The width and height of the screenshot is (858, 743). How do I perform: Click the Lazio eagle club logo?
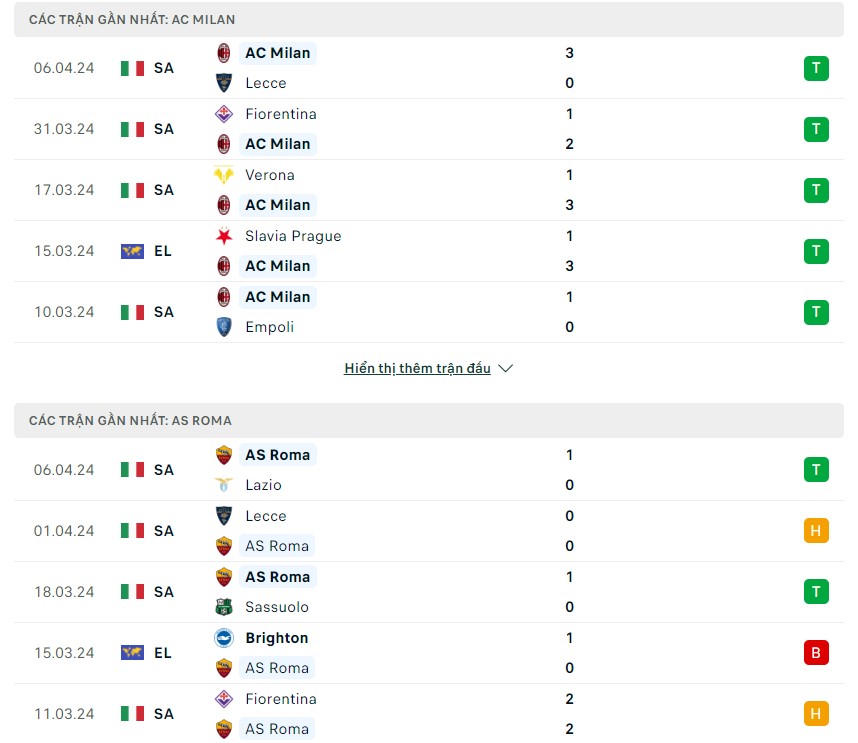pos(225,485)
